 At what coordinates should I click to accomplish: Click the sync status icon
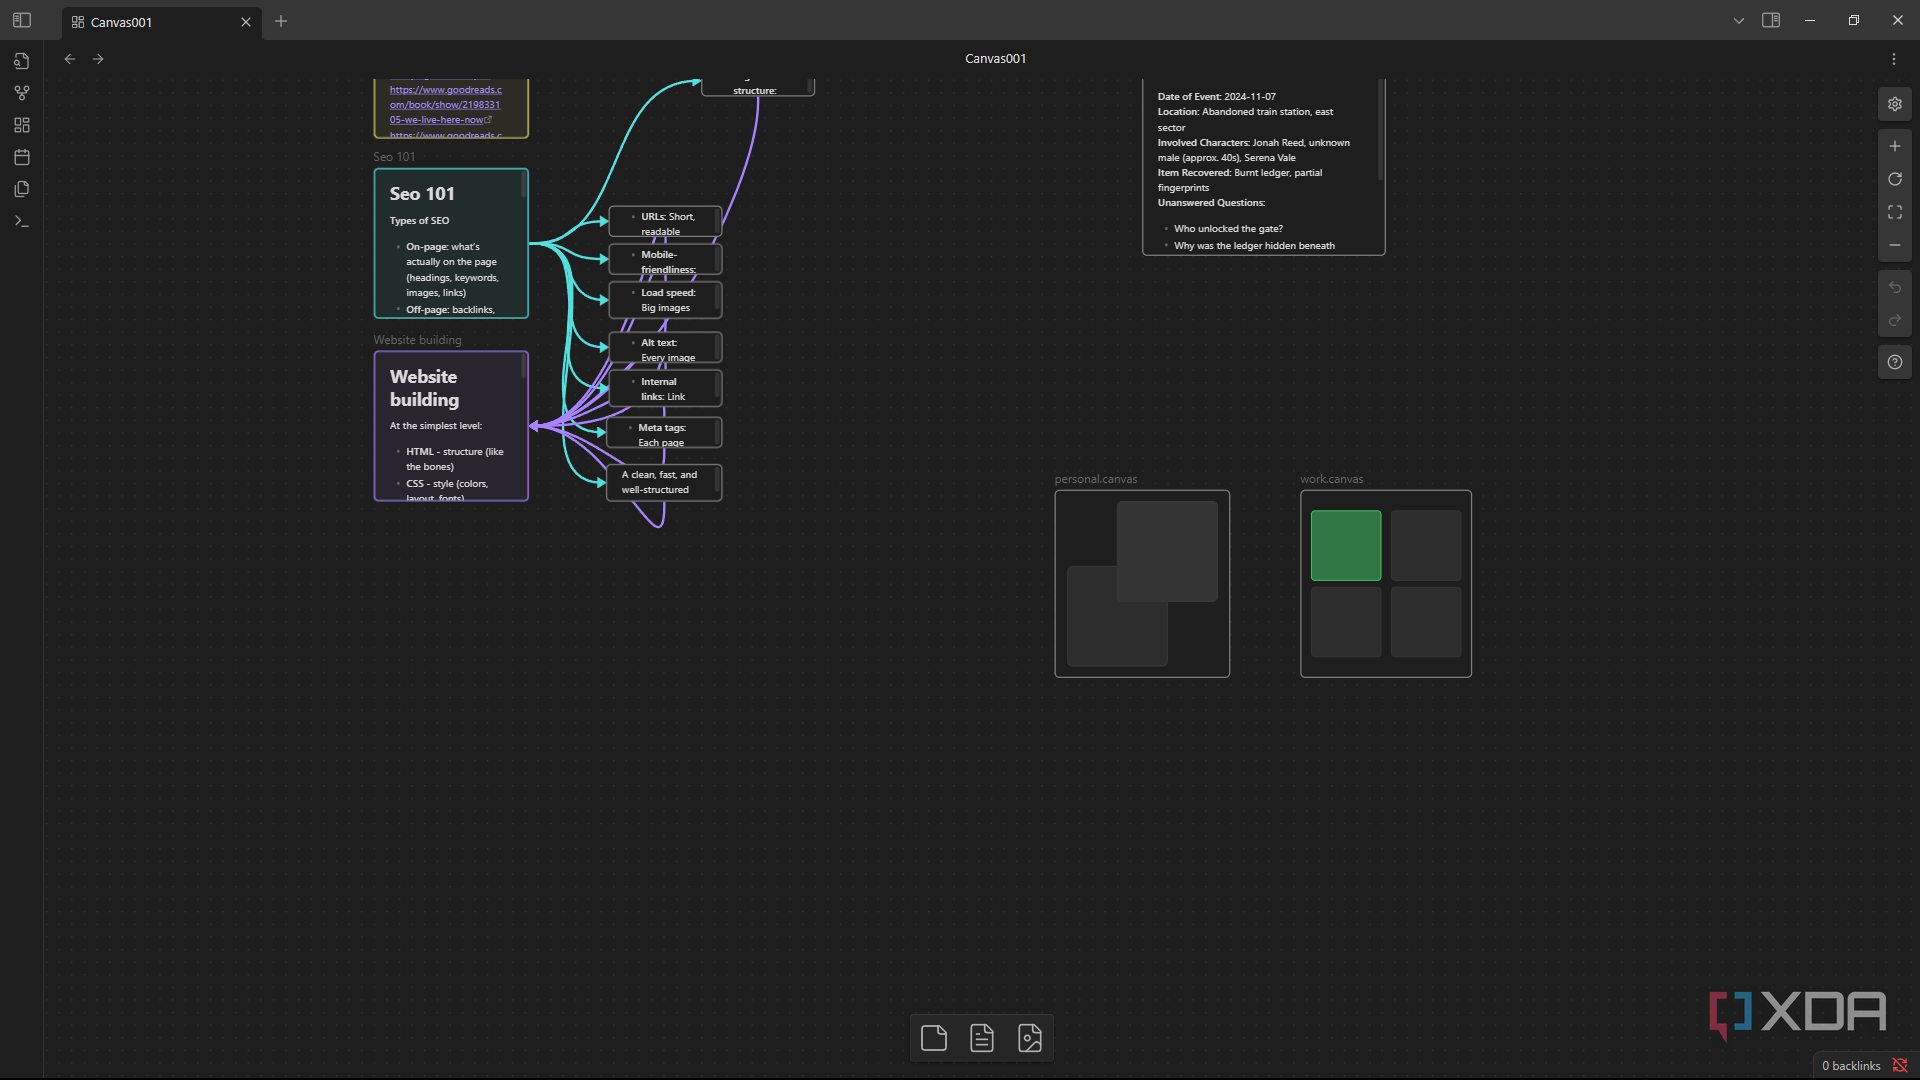pos(1899,1066)
